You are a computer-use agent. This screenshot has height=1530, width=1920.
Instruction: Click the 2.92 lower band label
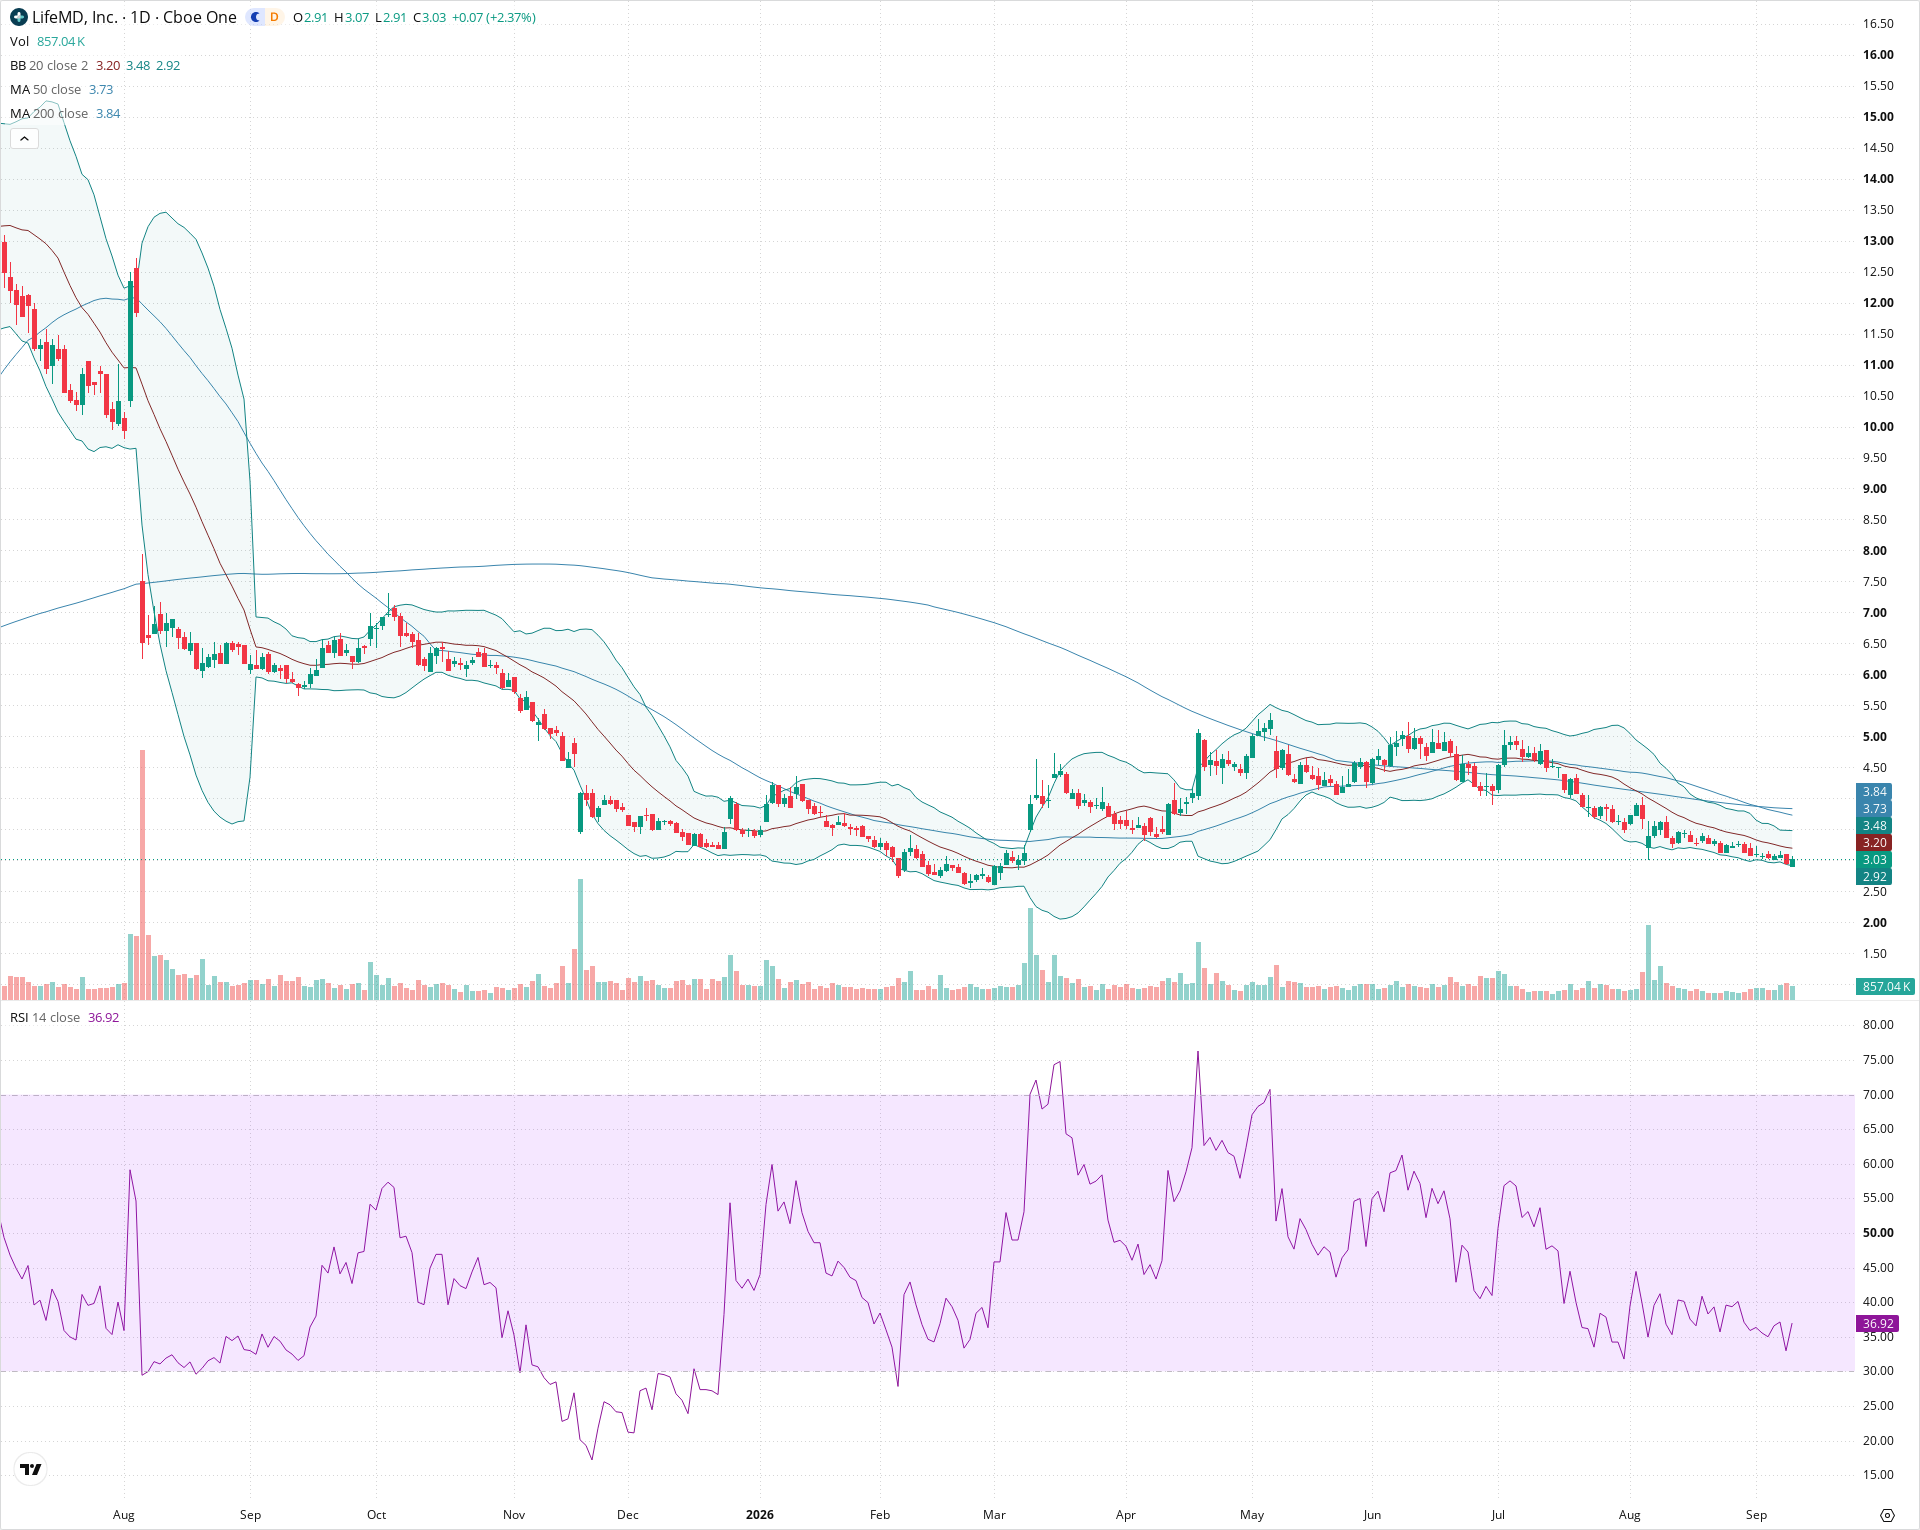click(1874, 876)
